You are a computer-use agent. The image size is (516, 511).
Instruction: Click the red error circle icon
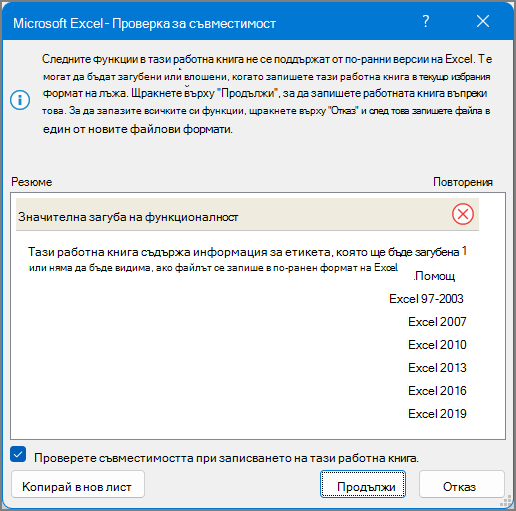pos(463,214)
